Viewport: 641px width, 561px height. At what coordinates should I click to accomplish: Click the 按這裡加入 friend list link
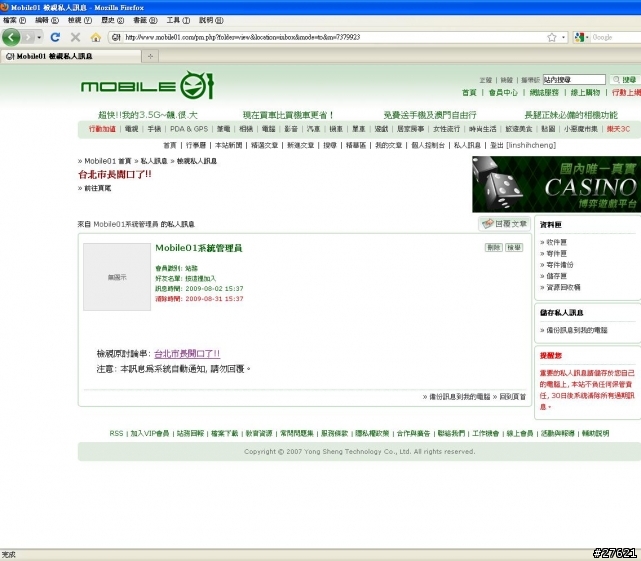pyautogui.click(x=200, y=278)
